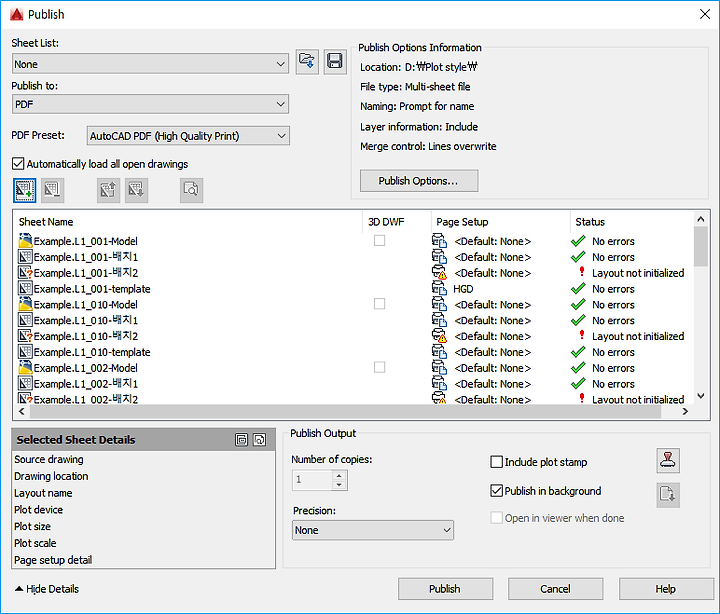Click layout icon of Example.L1_010-template
Screen dimensions: 720x614
[25, 352]
